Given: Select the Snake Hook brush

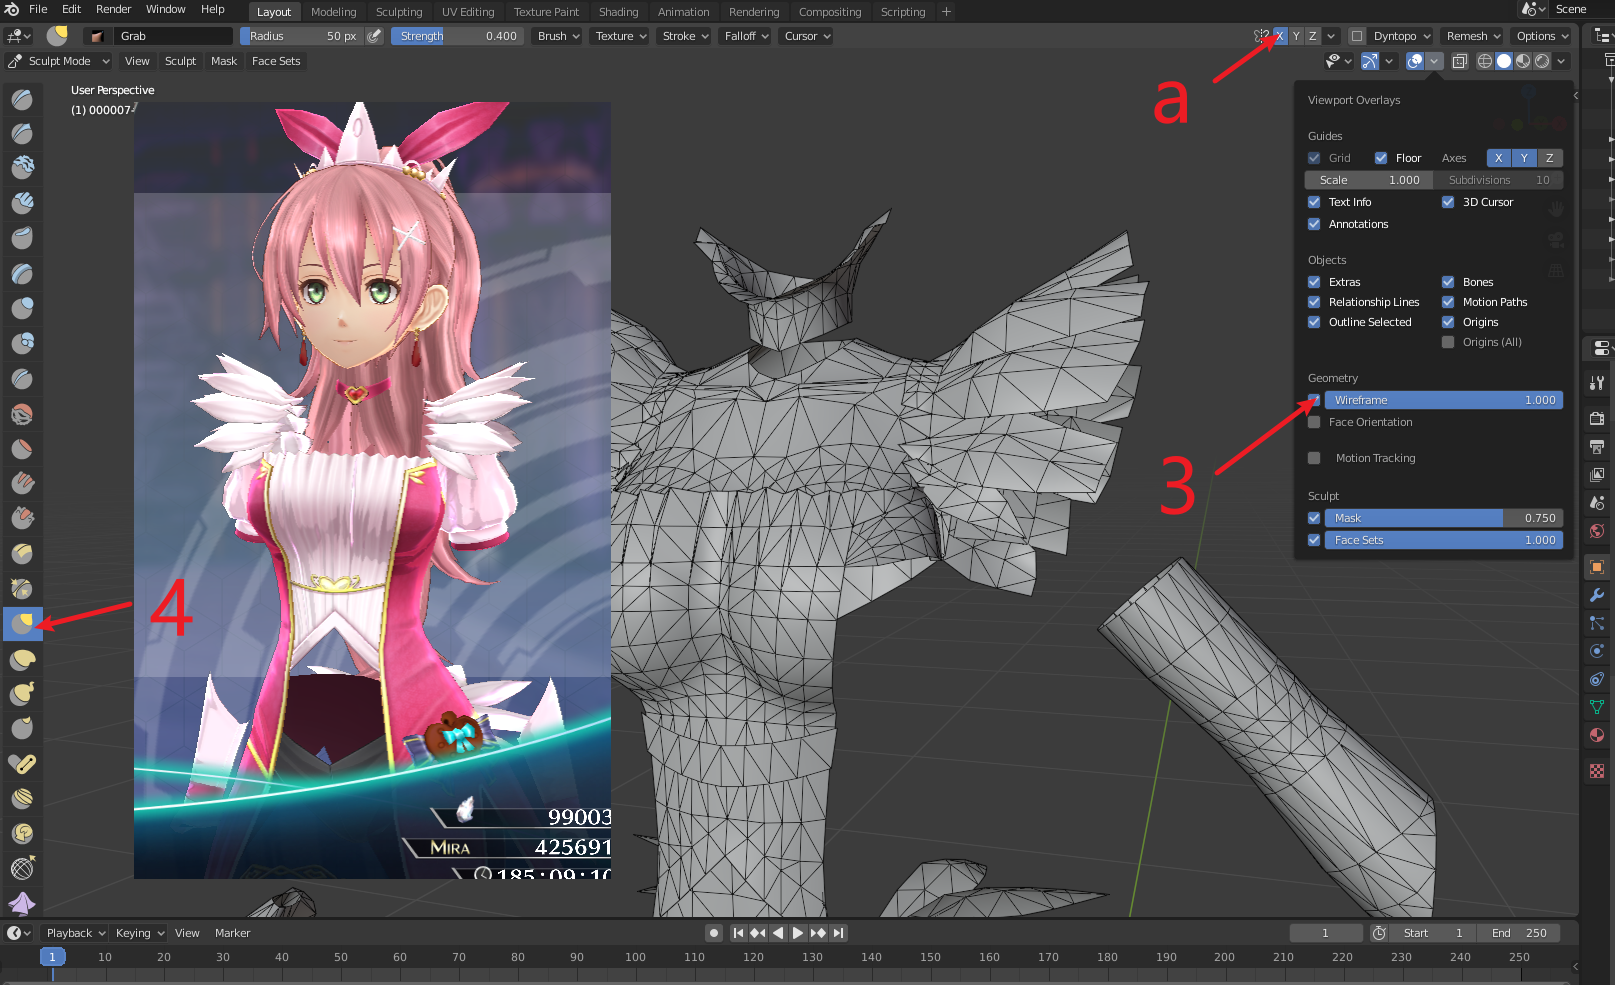Looking at the screenshot, I should [x=22, y=694].
